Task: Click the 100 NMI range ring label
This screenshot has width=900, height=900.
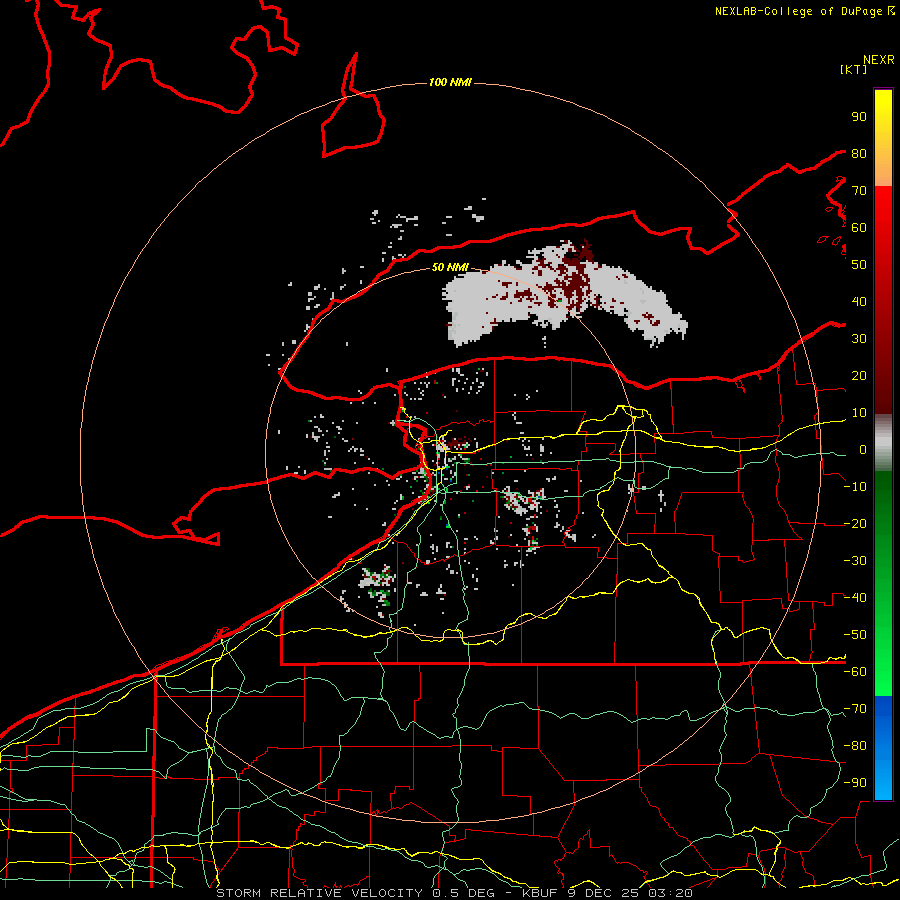Action: point(450,83)
